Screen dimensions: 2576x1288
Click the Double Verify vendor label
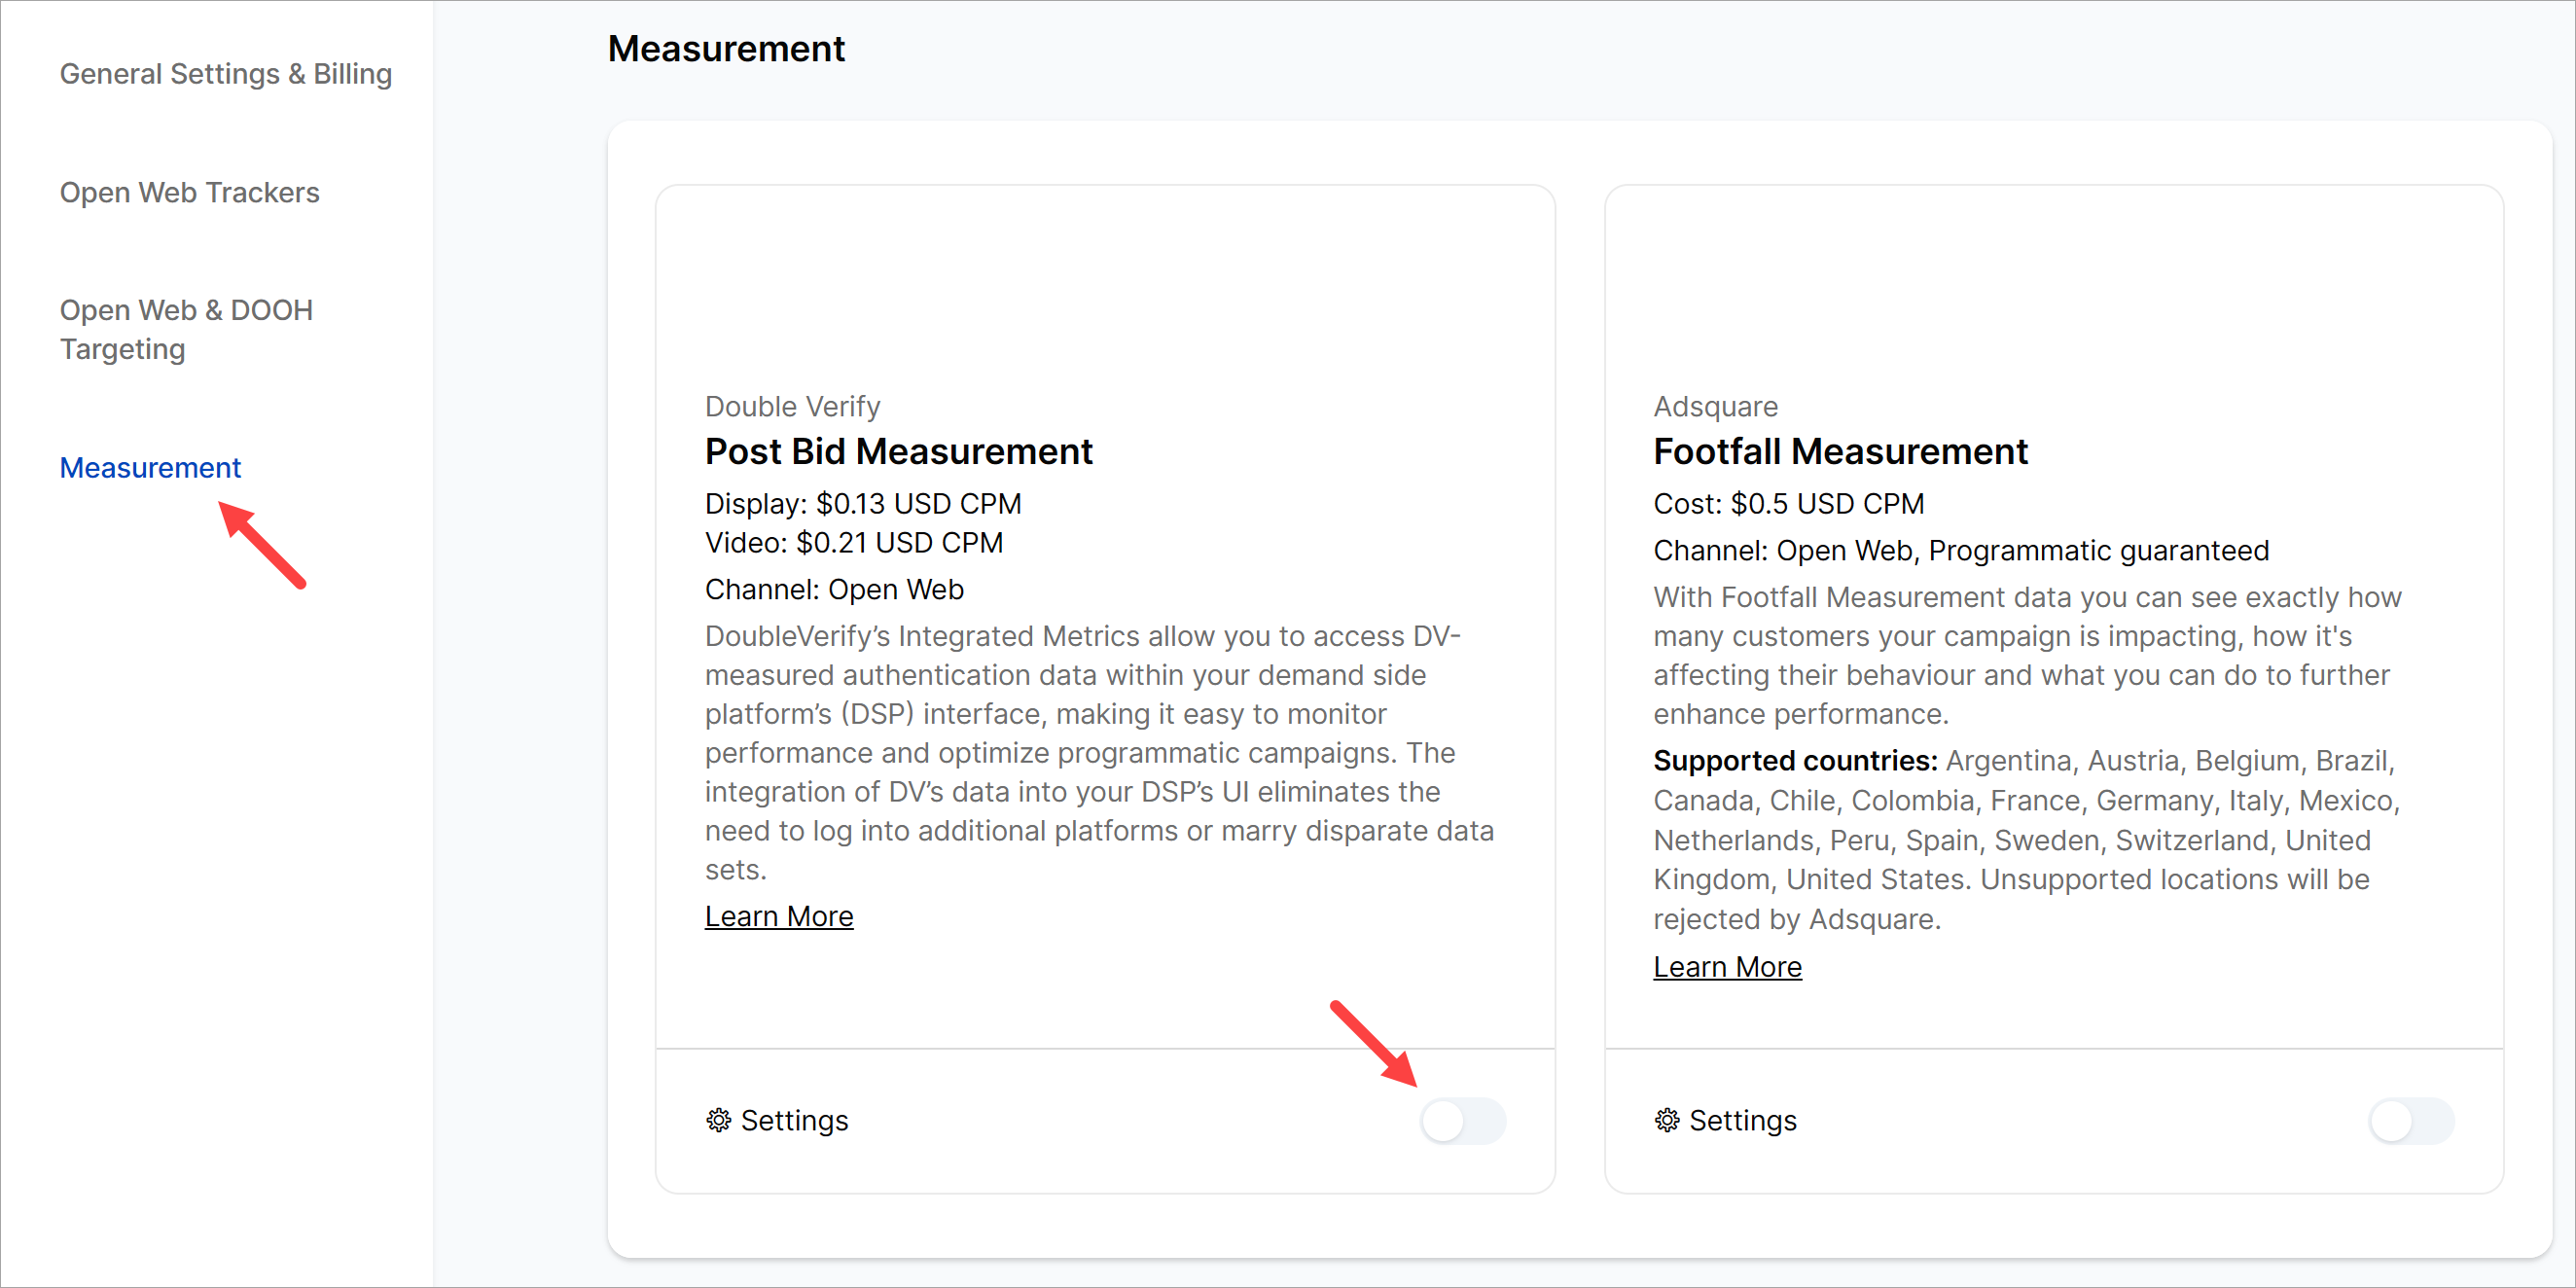point(792,406)
